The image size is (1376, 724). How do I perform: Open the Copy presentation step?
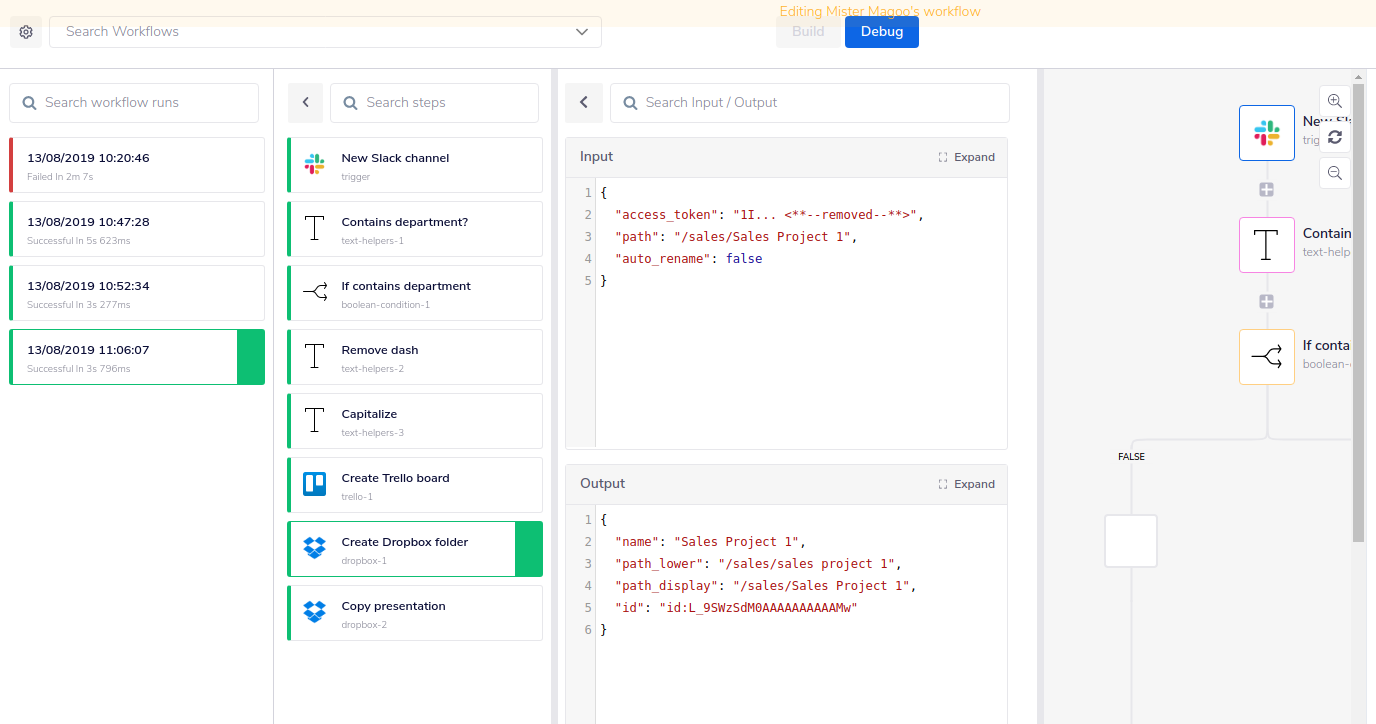click(x=415, y=613)
